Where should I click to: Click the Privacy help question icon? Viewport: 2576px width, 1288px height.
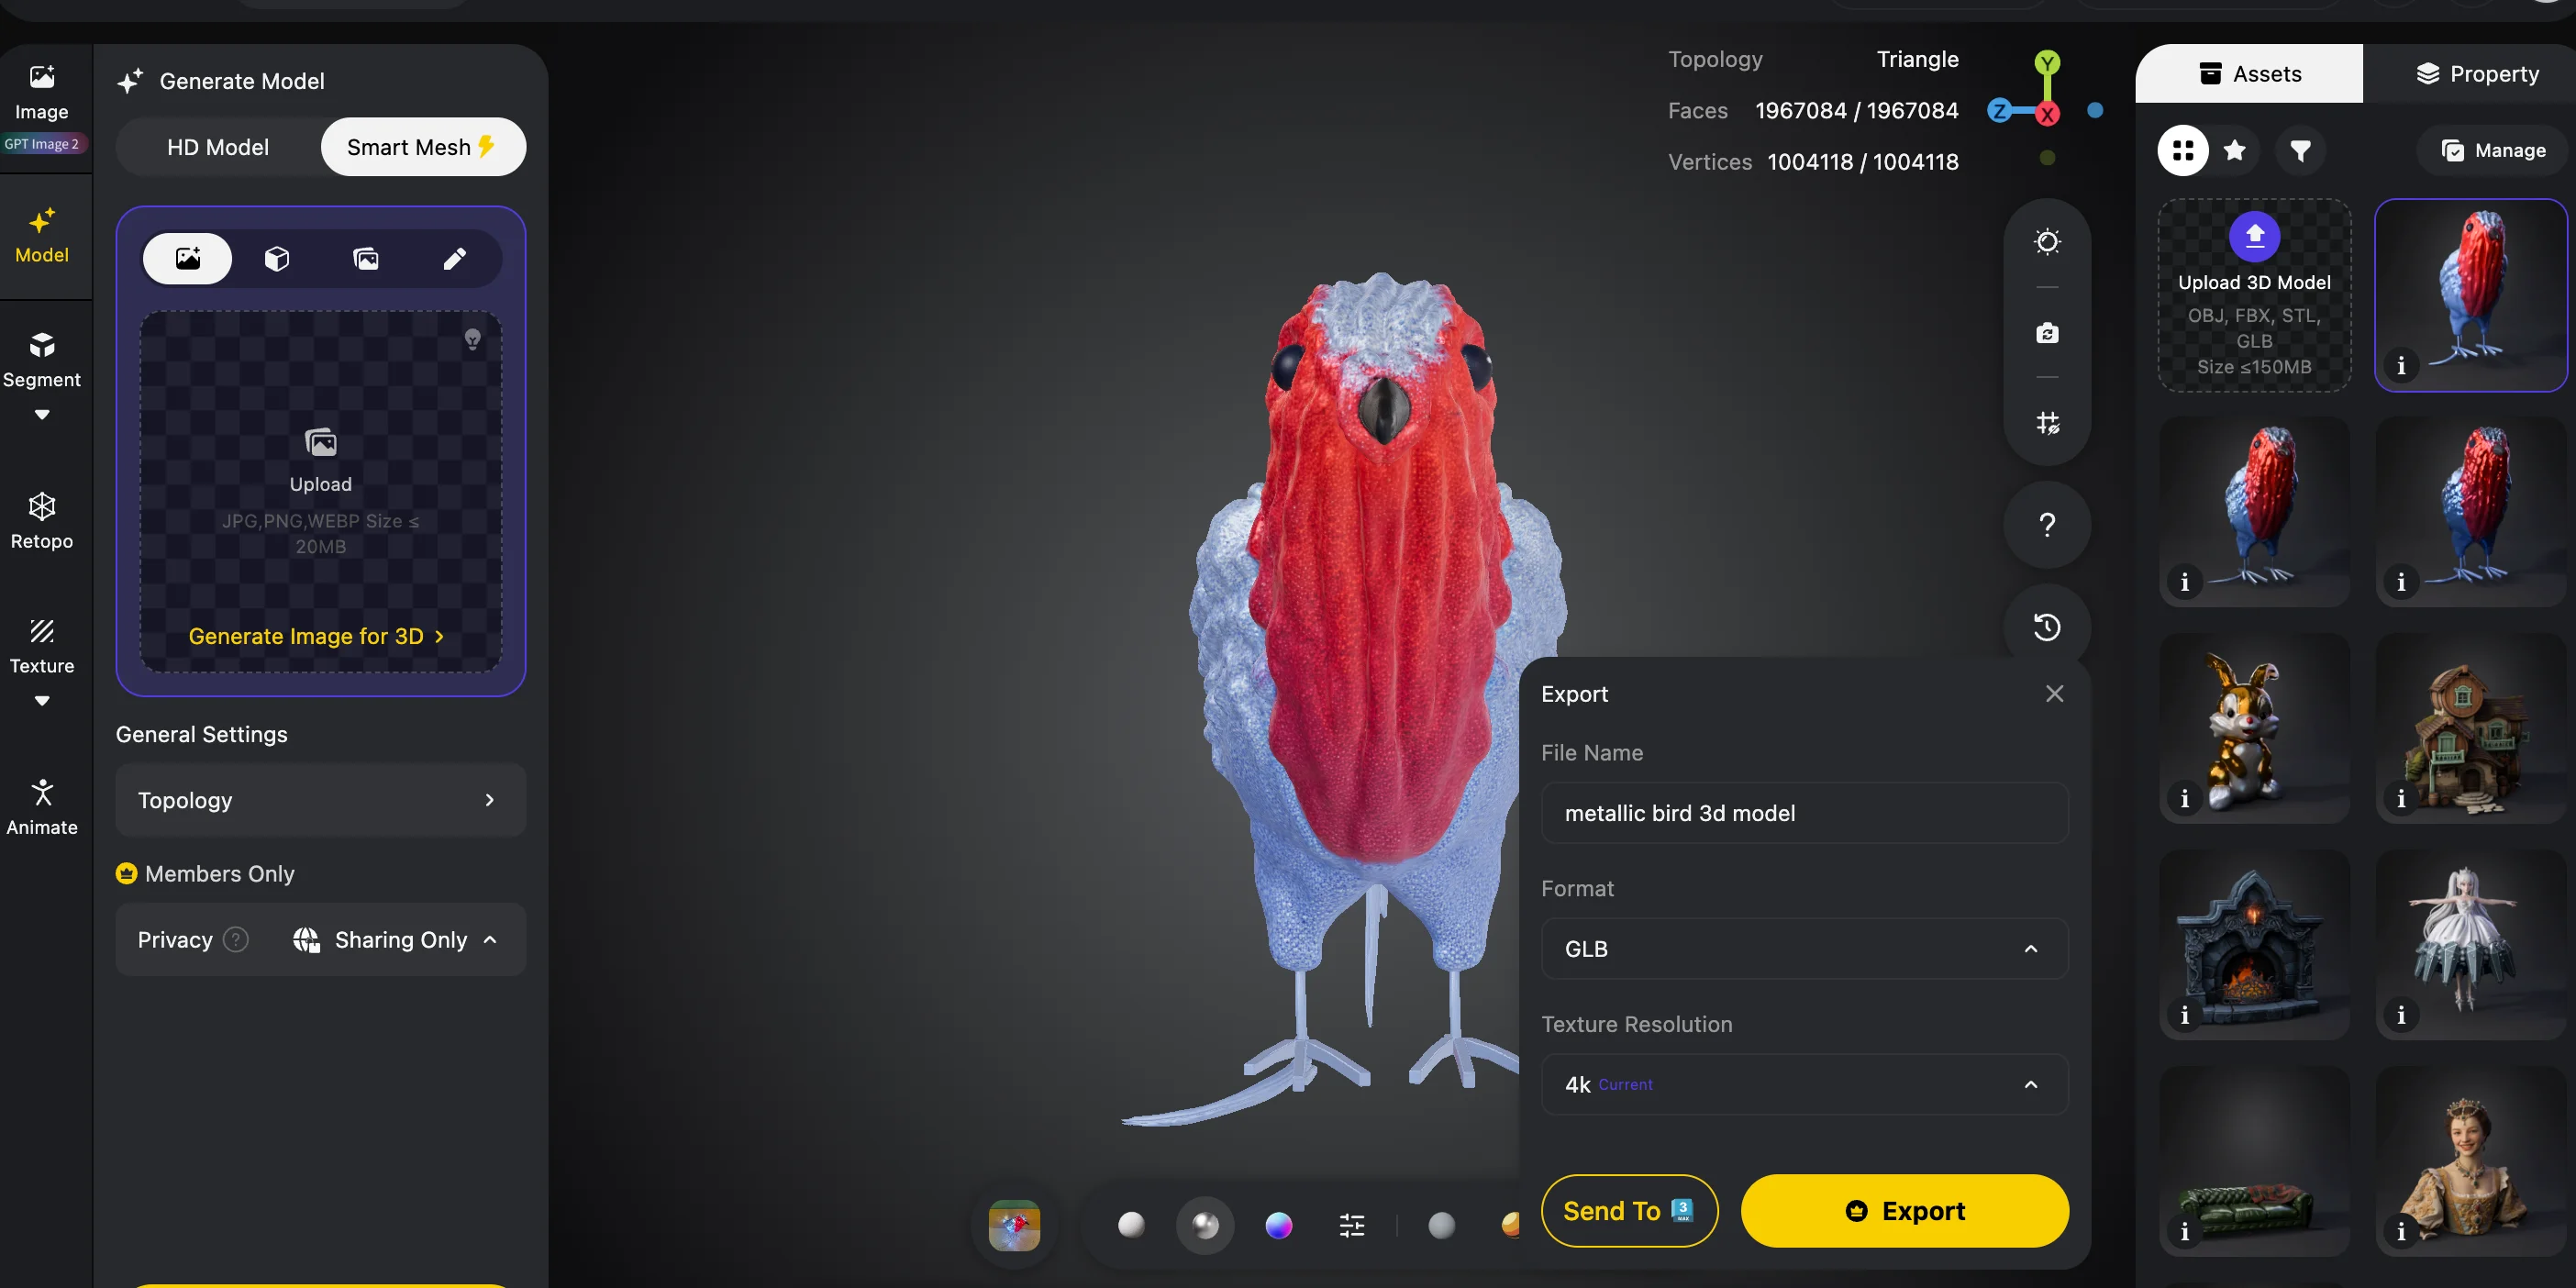pyautogui.click(x=236, y=939)
